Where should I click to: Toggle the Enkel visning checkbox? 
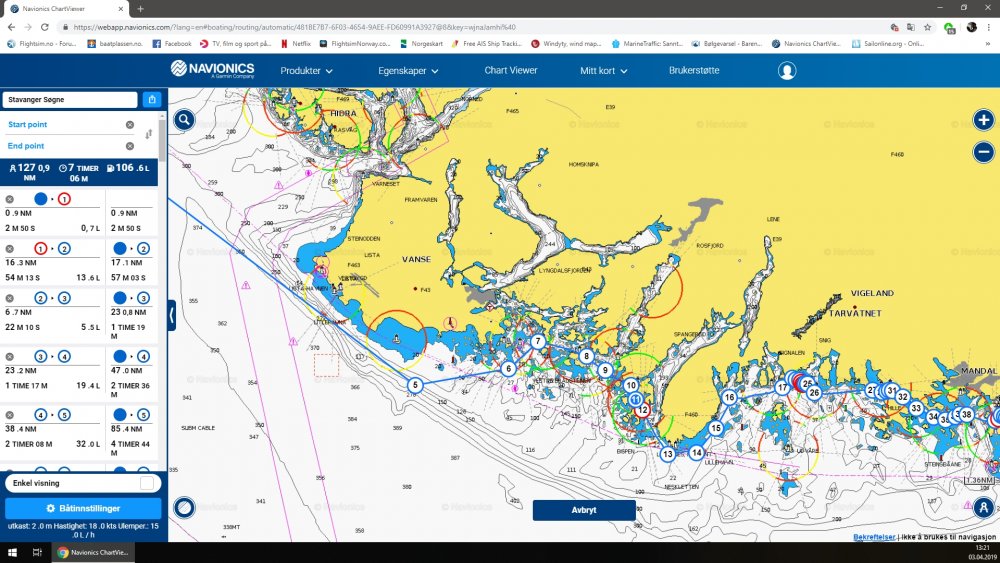[x=147, y=483]
